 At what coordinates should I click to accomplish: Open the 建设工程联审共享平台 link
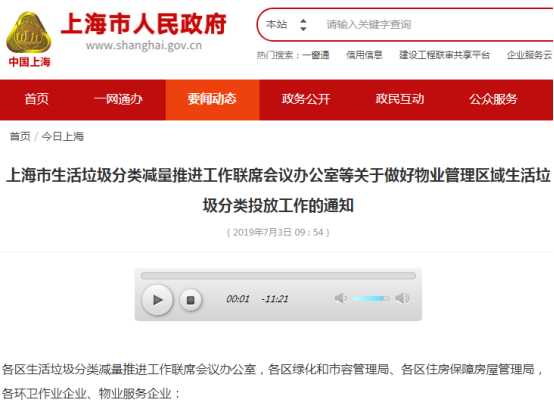[x=444, y=55]
